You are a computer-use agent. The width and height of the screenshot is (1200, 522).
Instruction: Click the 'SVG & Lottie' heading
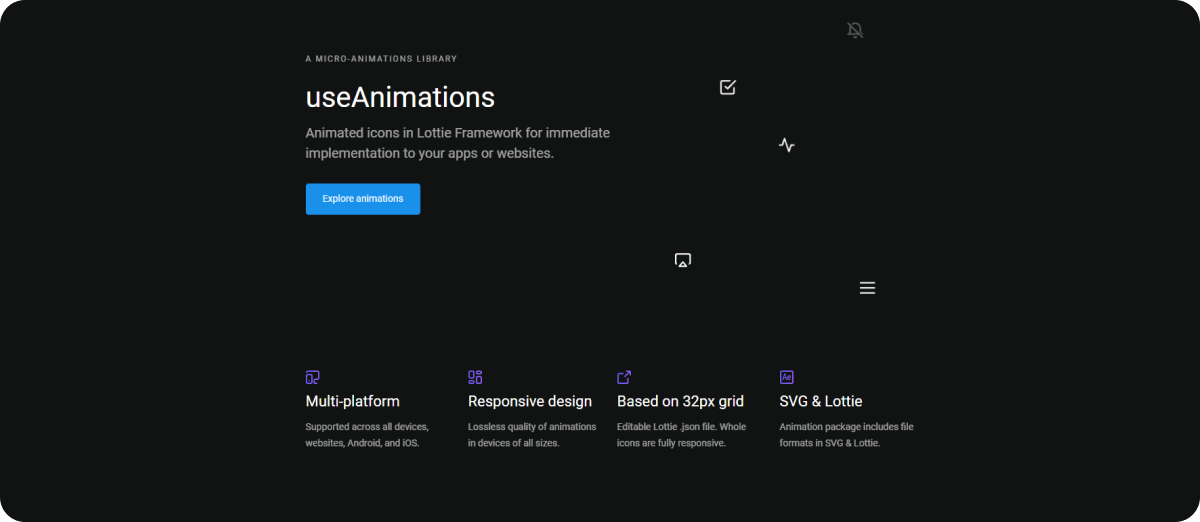click(821, 401)
